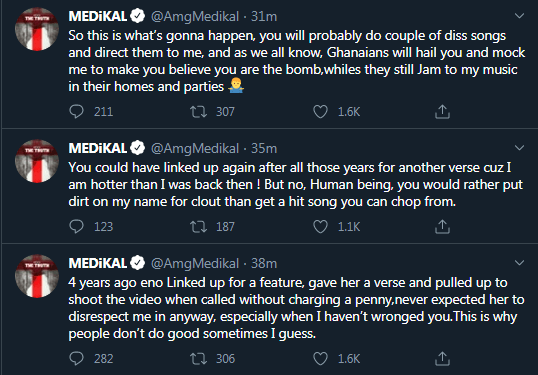This screenshot has width=538, height=375.
Task: Open MEDiKAL's avatar on the 38m tweet
Action: coord(37,276)
